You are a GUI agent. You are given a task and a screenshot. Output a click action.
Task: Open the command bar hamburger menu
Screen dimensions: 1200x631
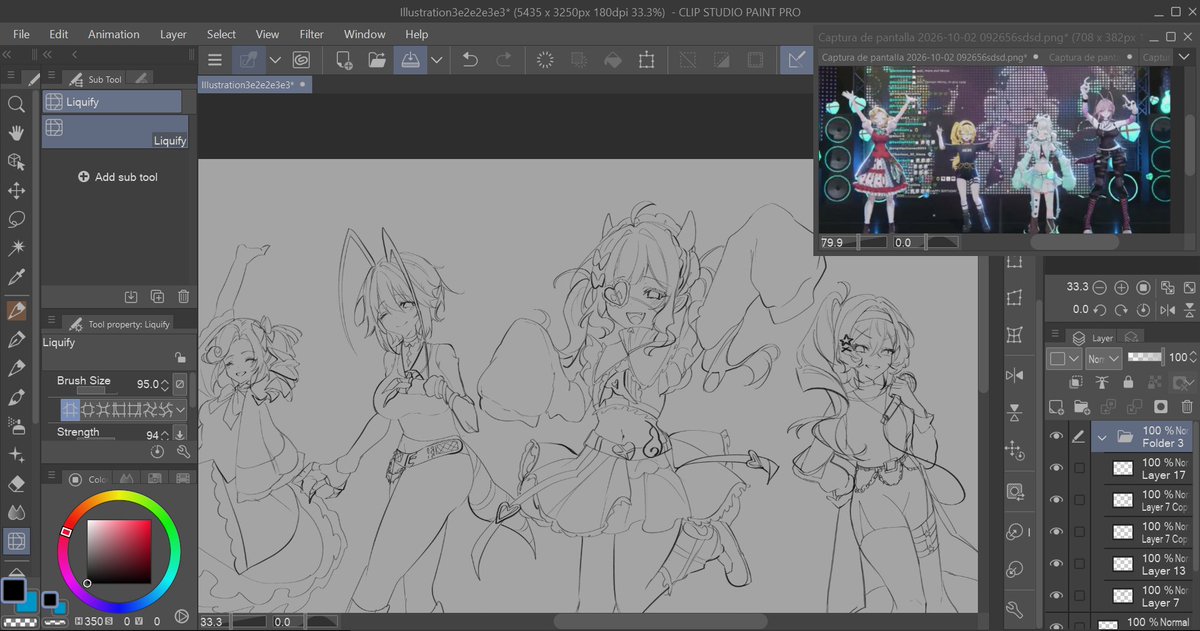click(x=214, y=60)
